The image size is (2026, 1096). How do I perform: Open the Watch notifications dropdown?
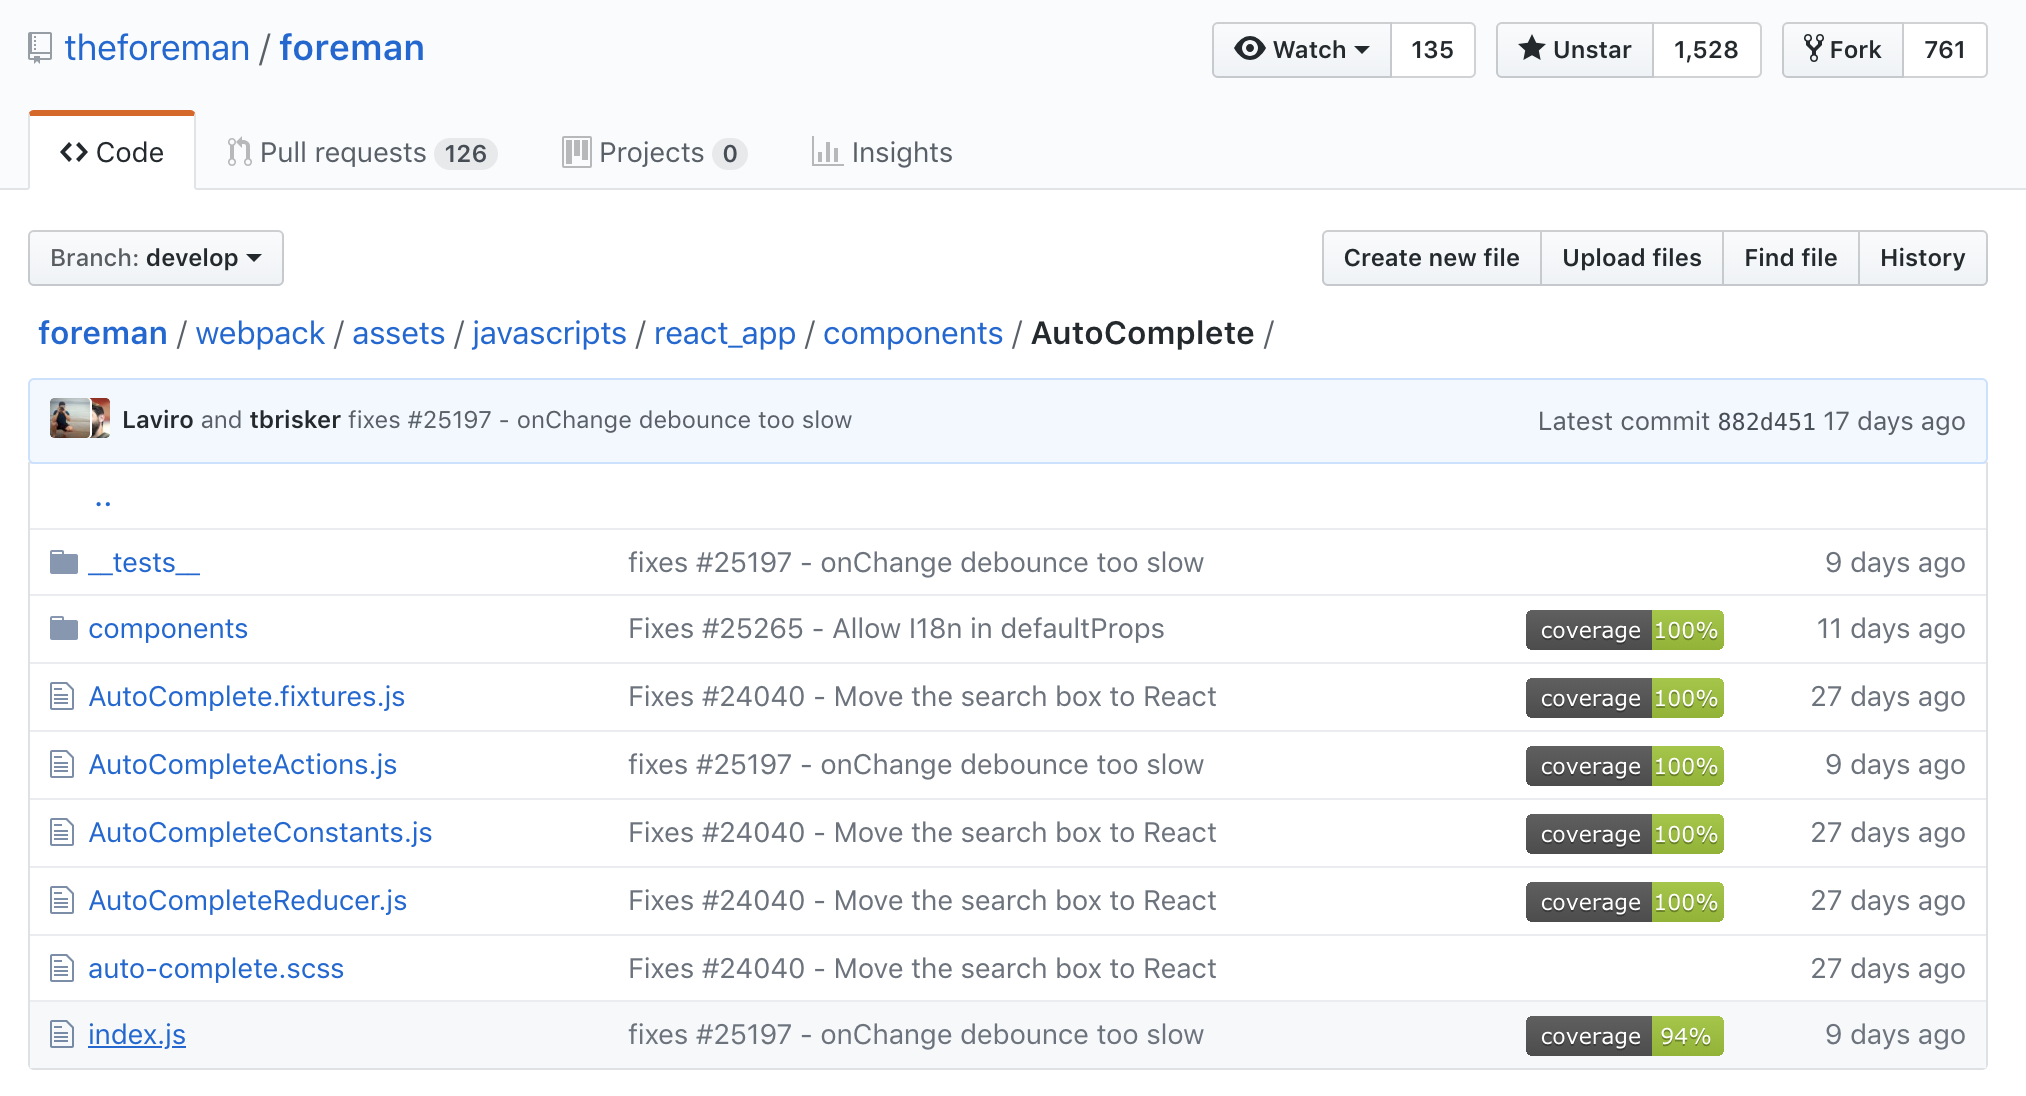click(x=1302, y=50)
